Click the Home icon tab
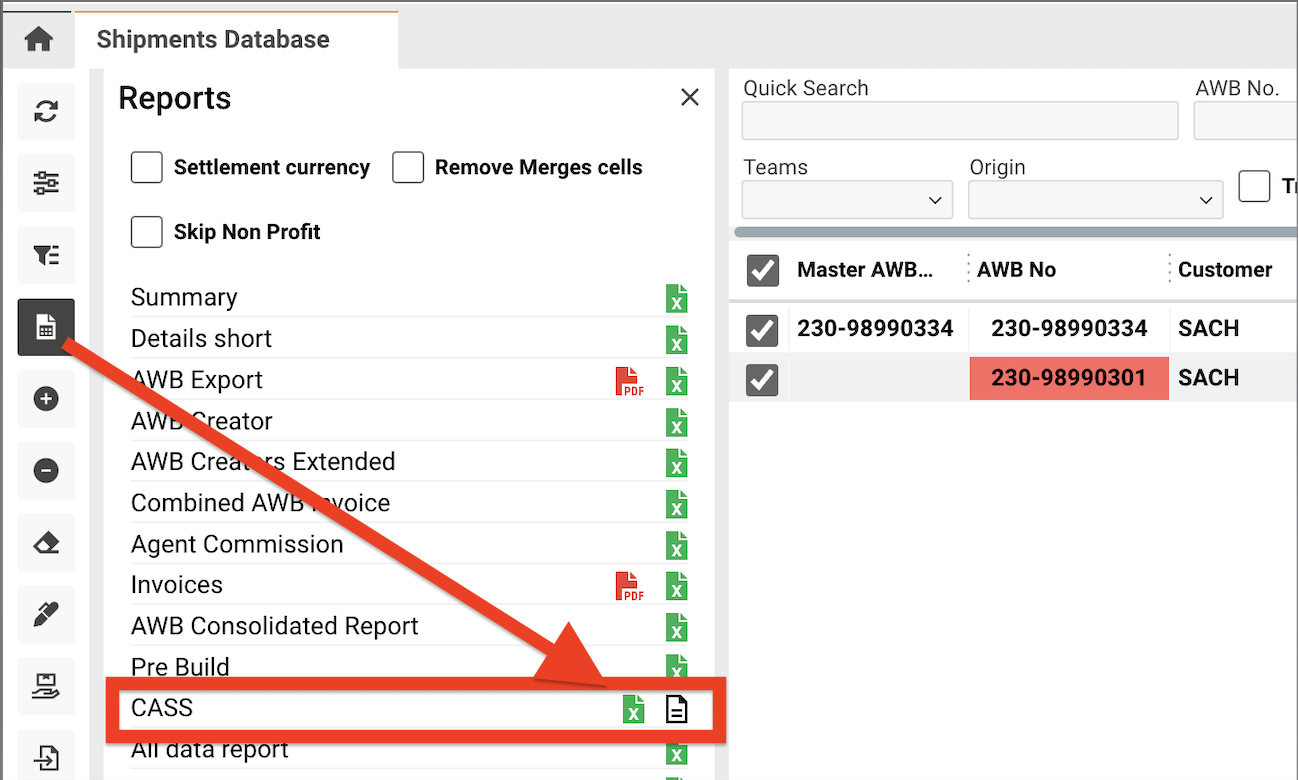The width and height of the screenshot is (1298, 780). pyautogui.click(x=38, y=40)
